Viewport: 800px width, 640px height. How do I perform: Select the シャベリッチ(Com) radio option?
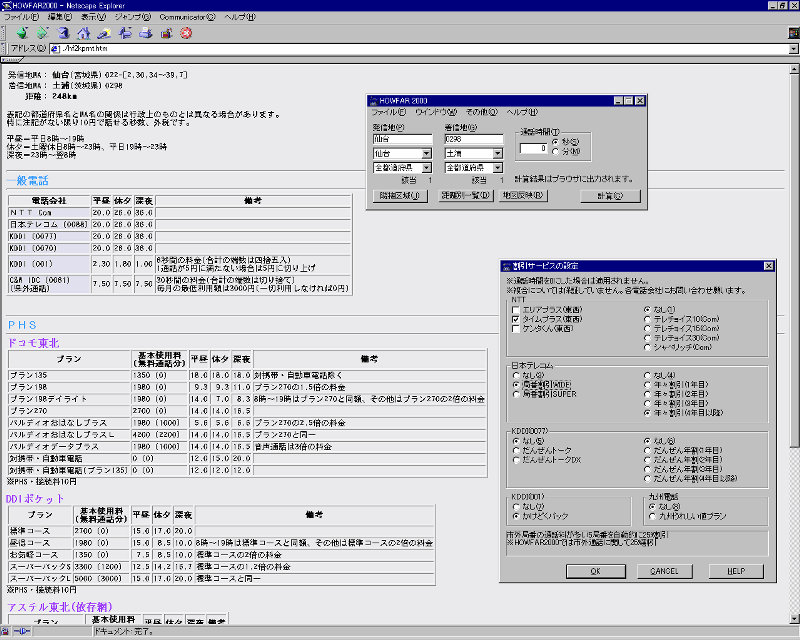[647, 347]
